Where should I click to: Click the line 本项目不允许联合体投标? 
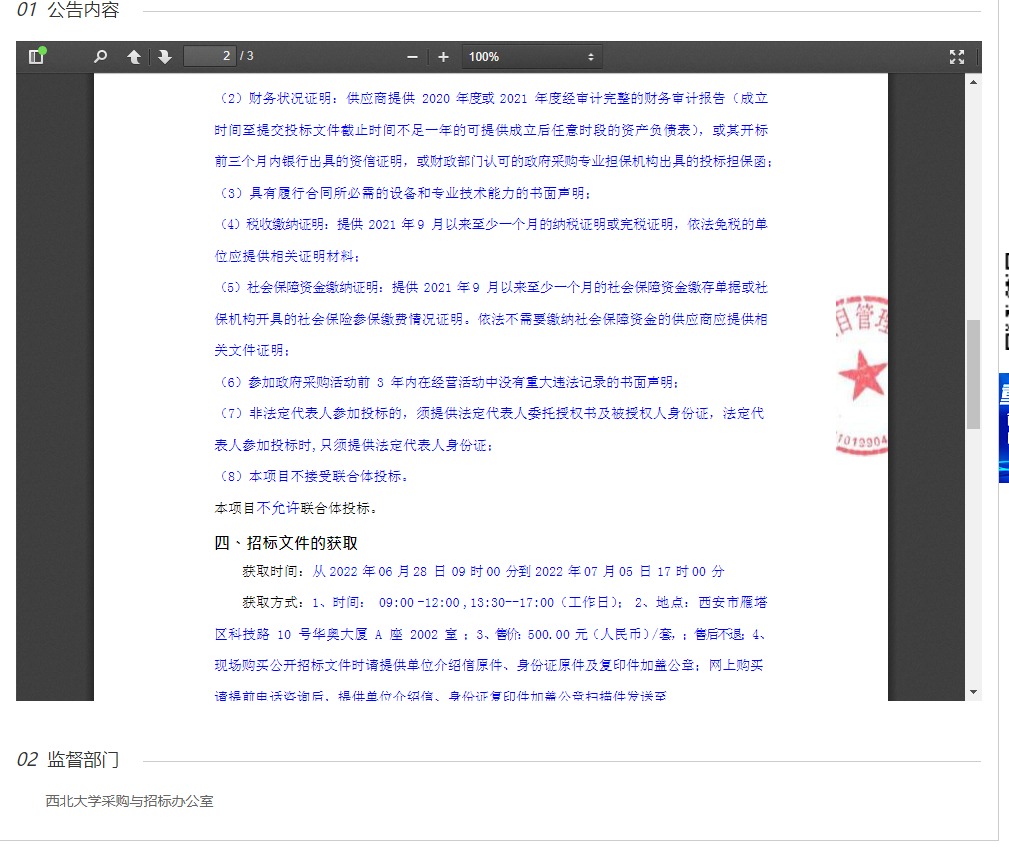296,508
